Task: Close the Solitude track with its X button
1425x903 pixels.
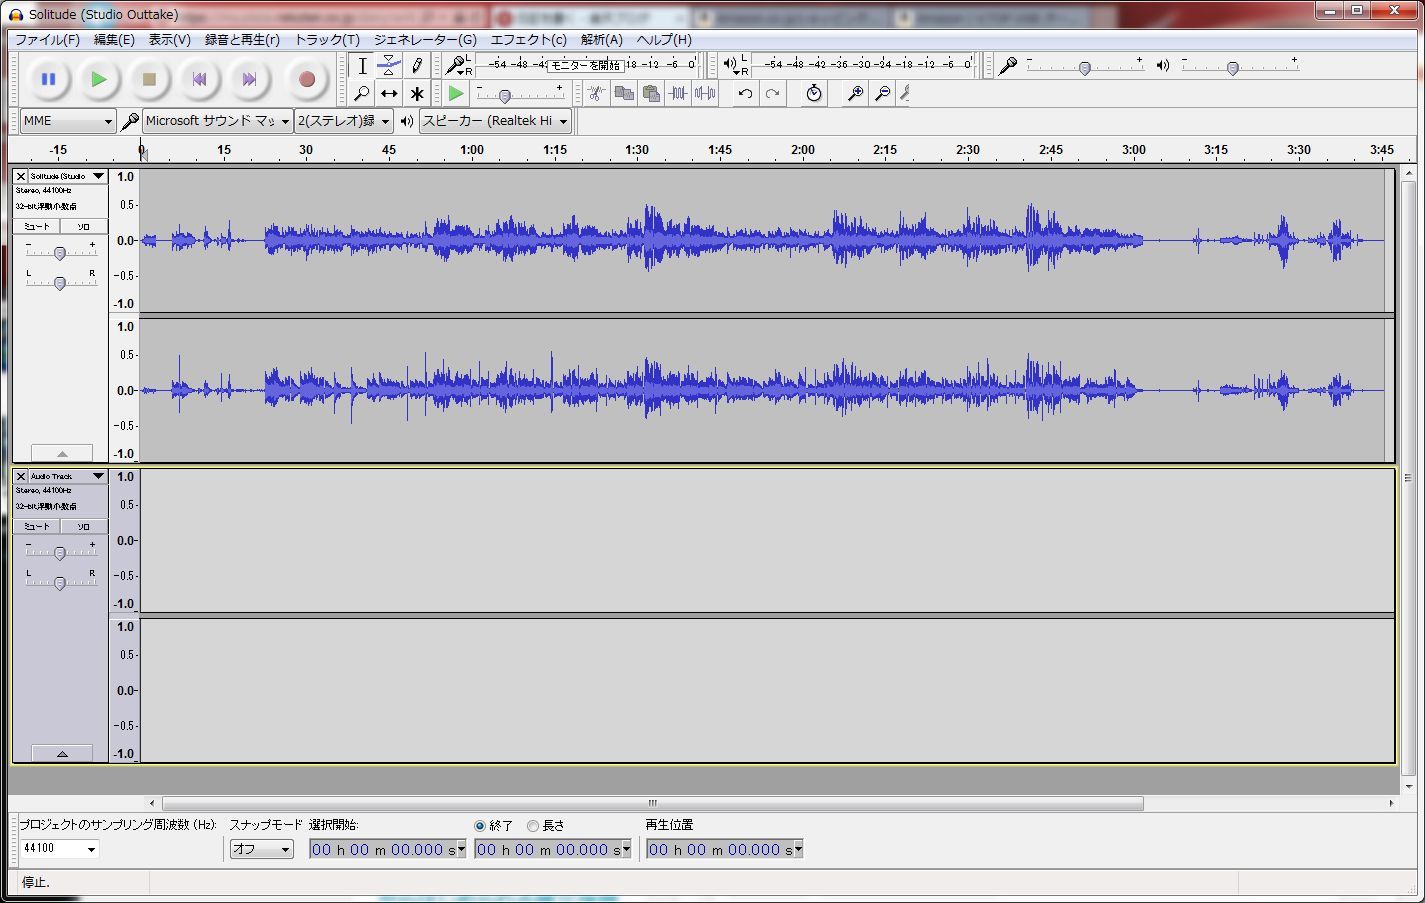Action: [20, 176]
